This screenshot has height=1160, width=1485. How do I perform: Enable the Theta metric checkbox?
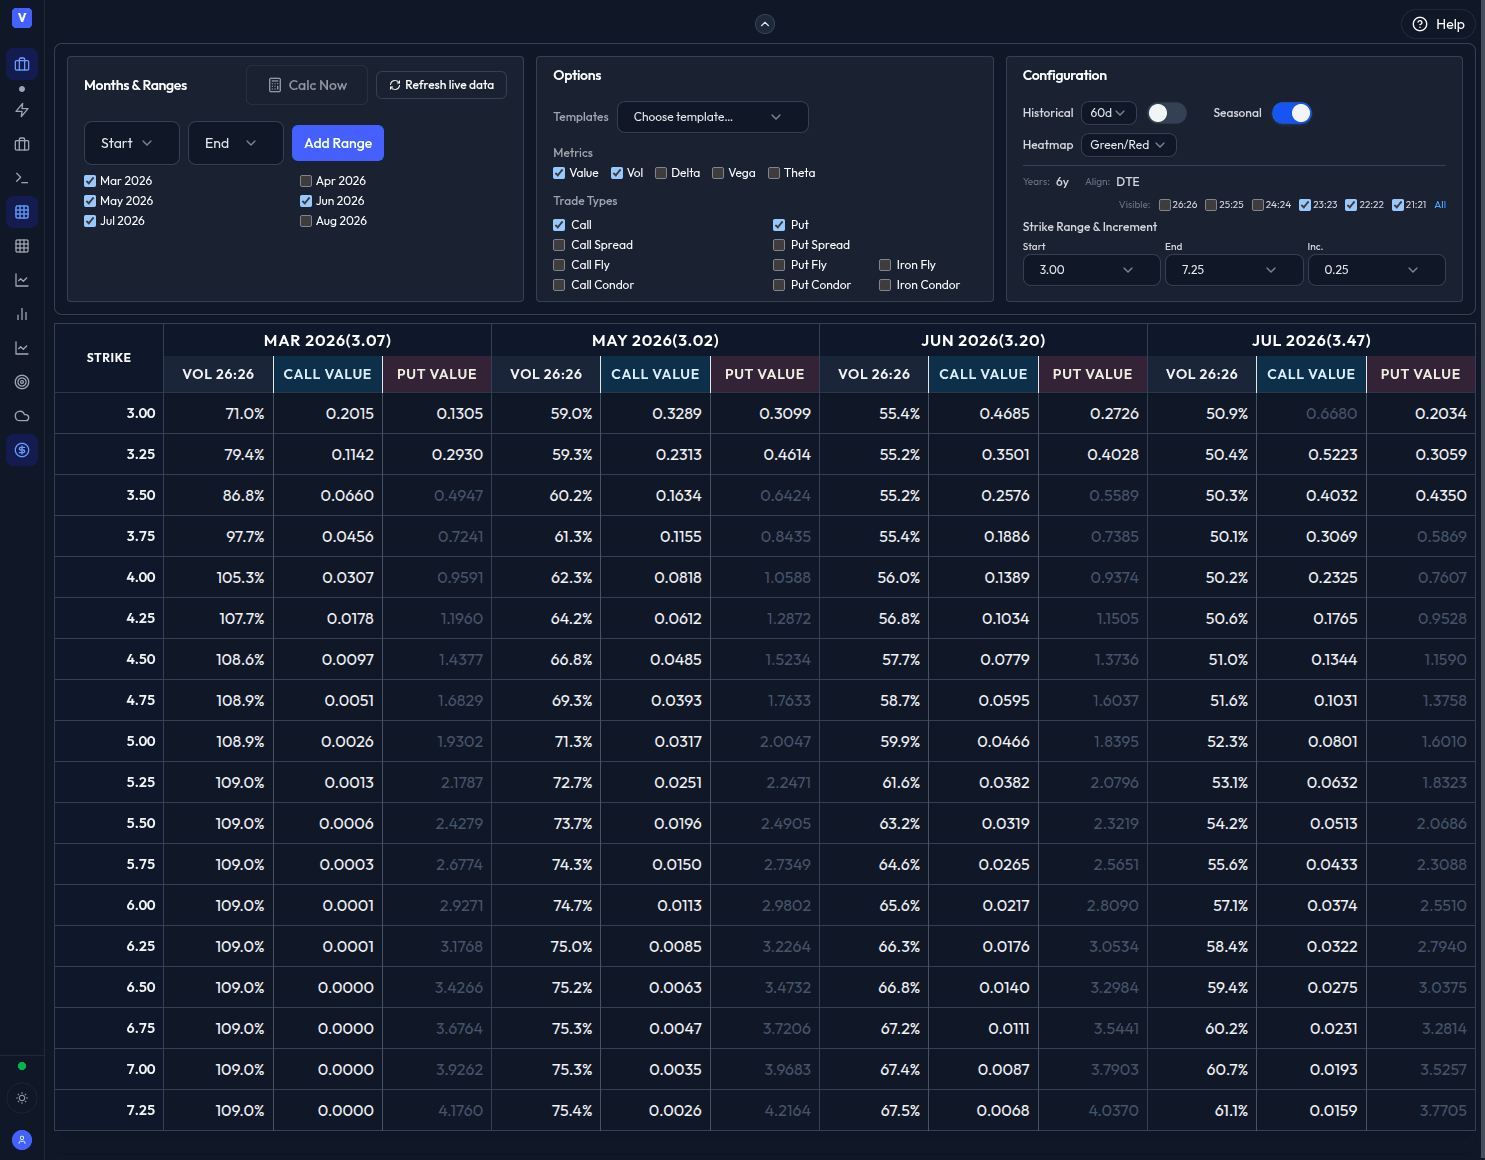(774, 173)
